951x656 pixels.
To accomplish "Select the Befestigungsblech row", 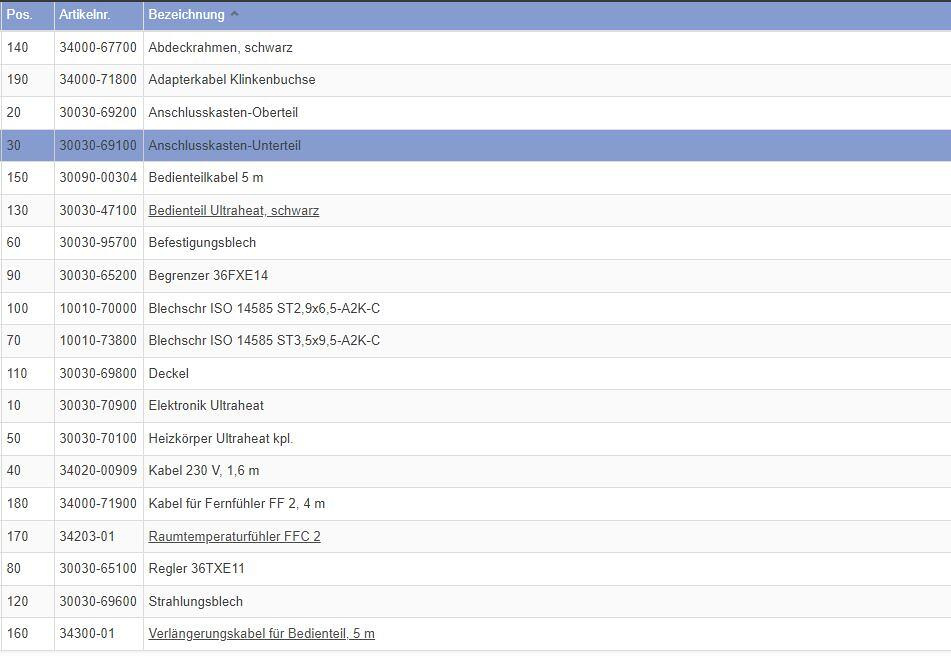I will 202,243.
